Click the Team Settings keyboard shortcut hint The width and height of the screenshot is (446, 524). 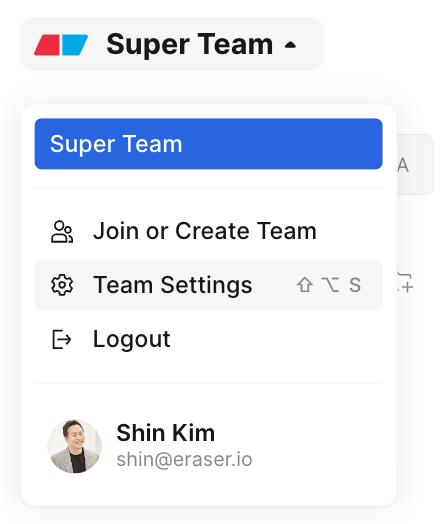329,285
